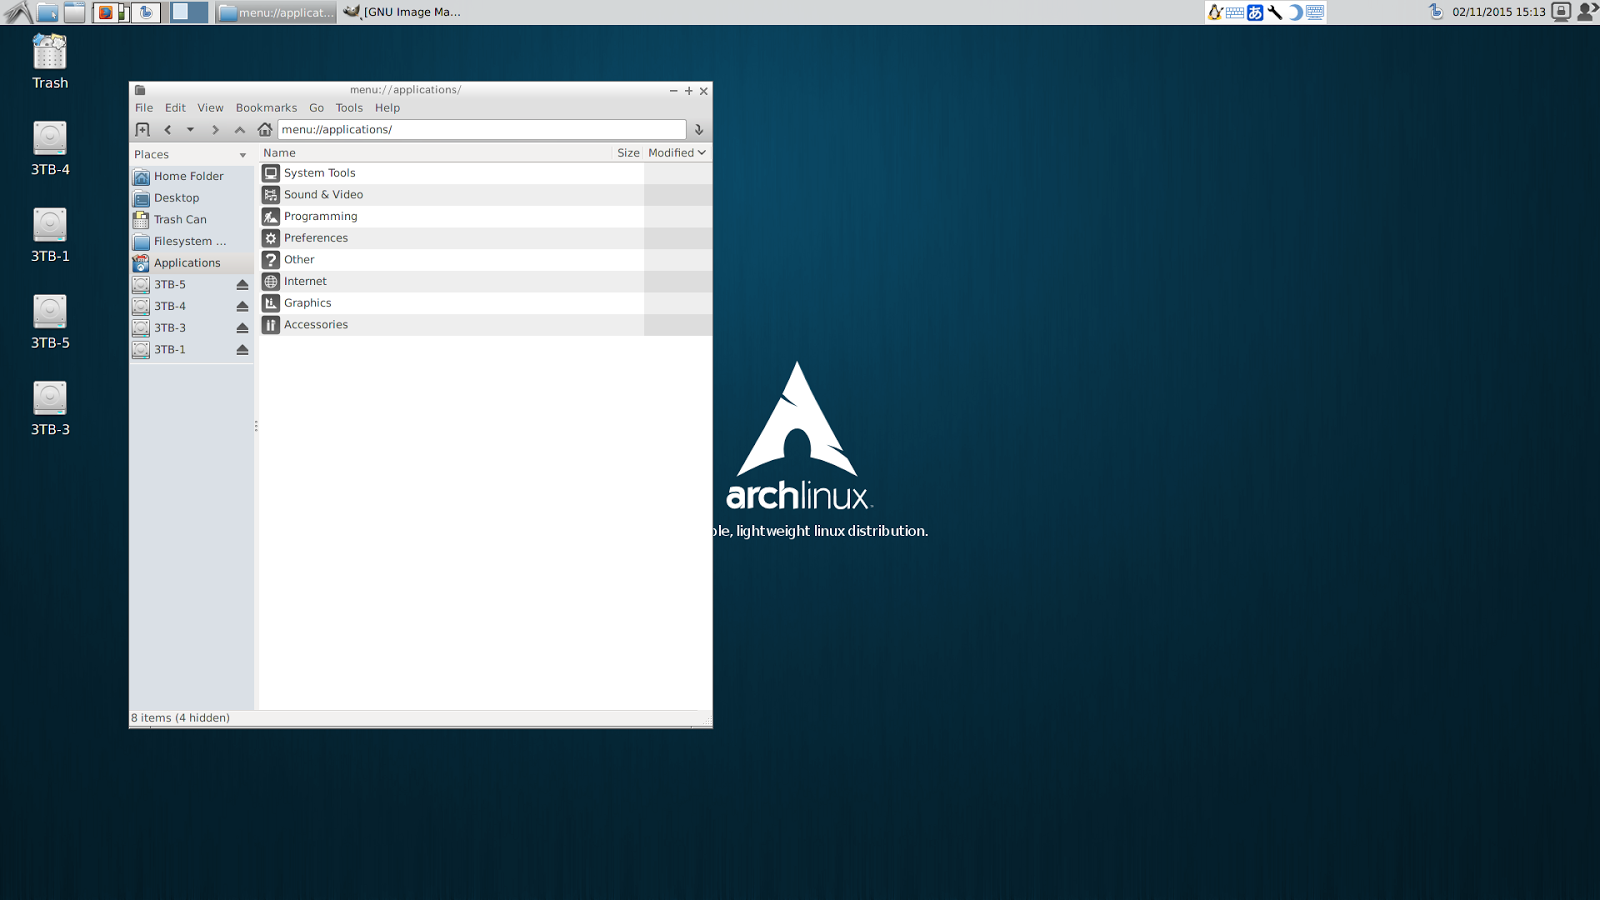Select the 3TB-1 desktop drive icon
1600x900 pixels.
click(x=50, y=236)
